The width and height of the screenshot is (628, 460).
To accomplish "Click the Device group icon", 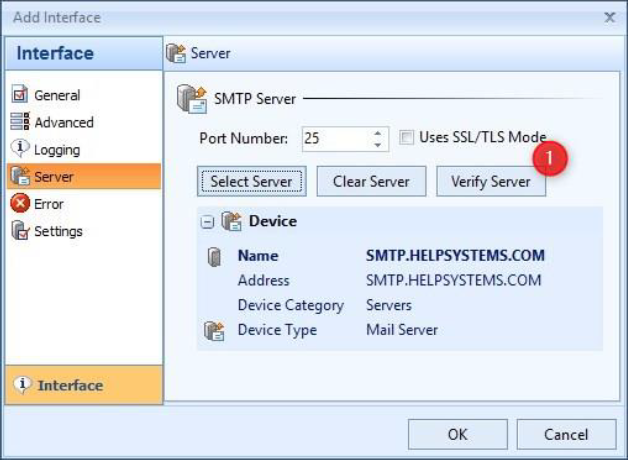I will click(231, 222).
